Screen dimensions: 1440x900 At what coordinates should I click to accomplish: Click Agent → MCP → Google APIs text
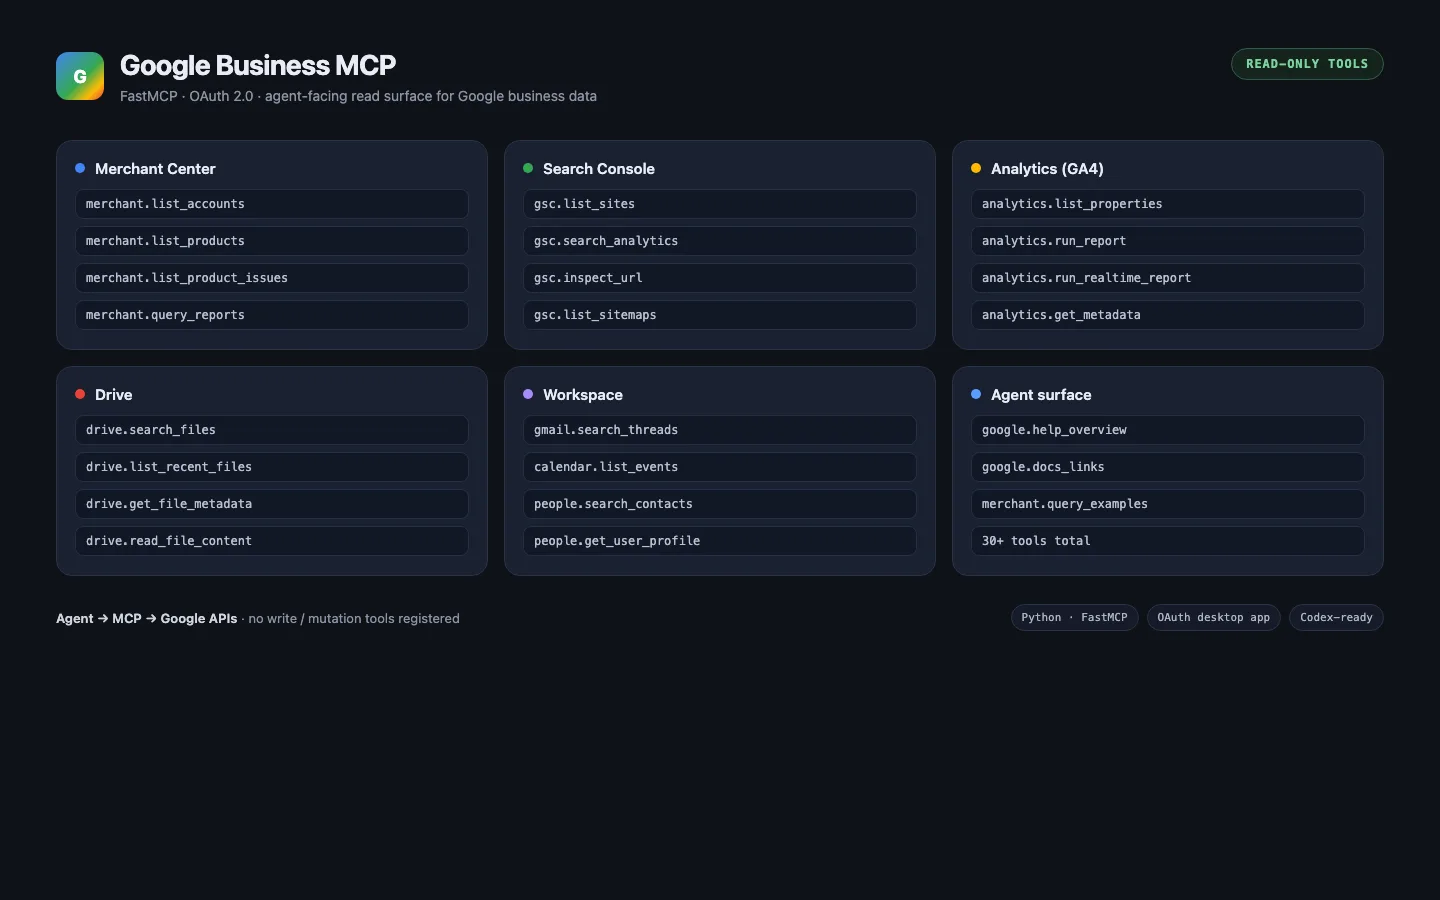click(x=147, y=619)
